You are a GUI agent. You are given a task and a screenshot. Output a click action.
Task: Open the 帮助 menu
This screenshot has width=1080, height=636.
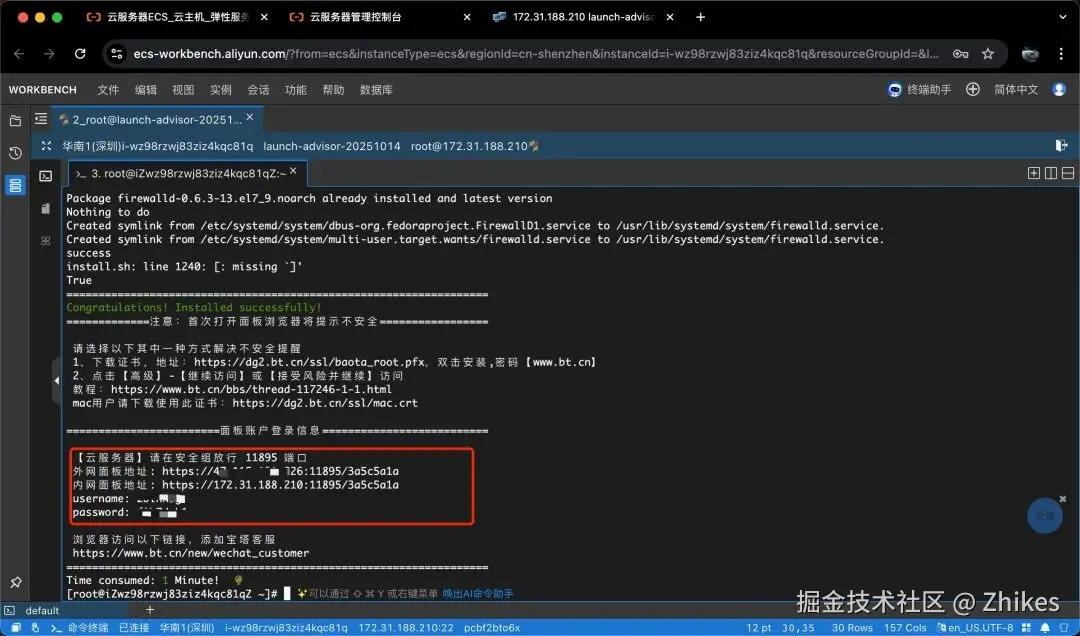333,90
